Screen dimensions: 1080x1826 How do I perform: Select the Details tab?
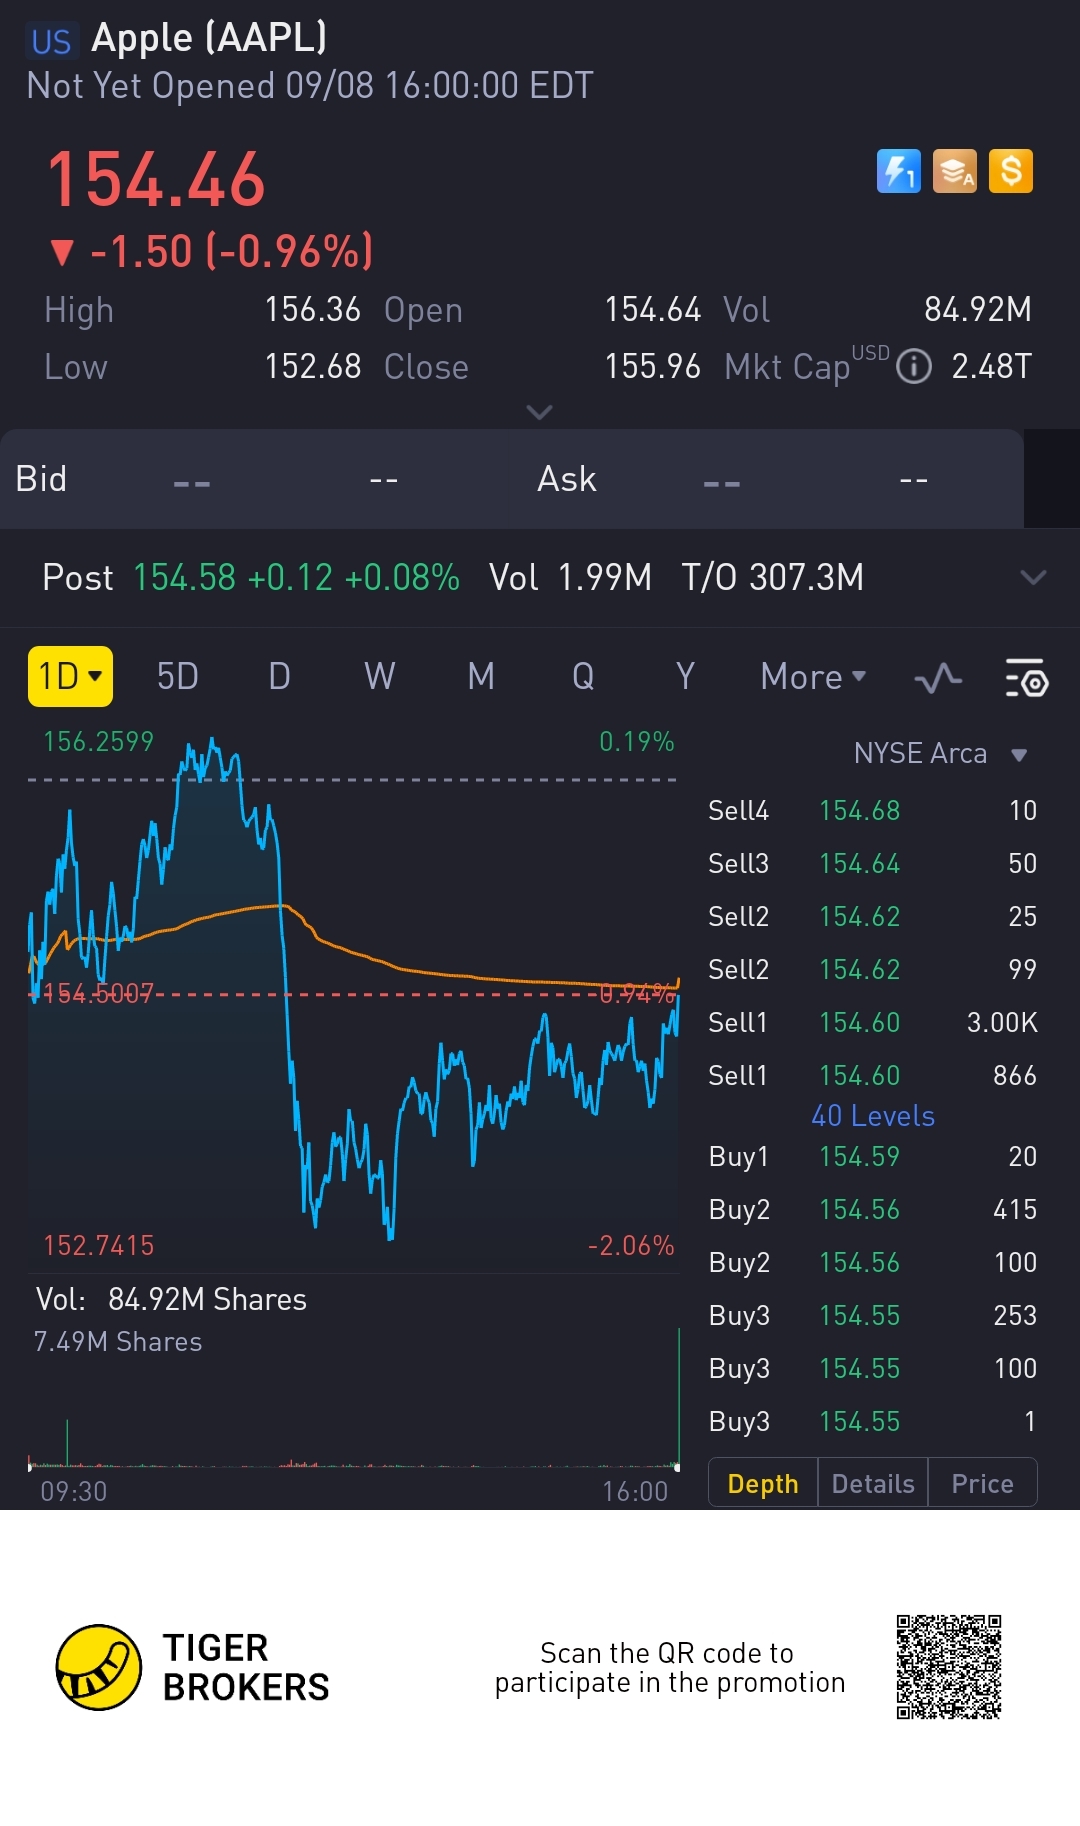(x=873, y=1484)
